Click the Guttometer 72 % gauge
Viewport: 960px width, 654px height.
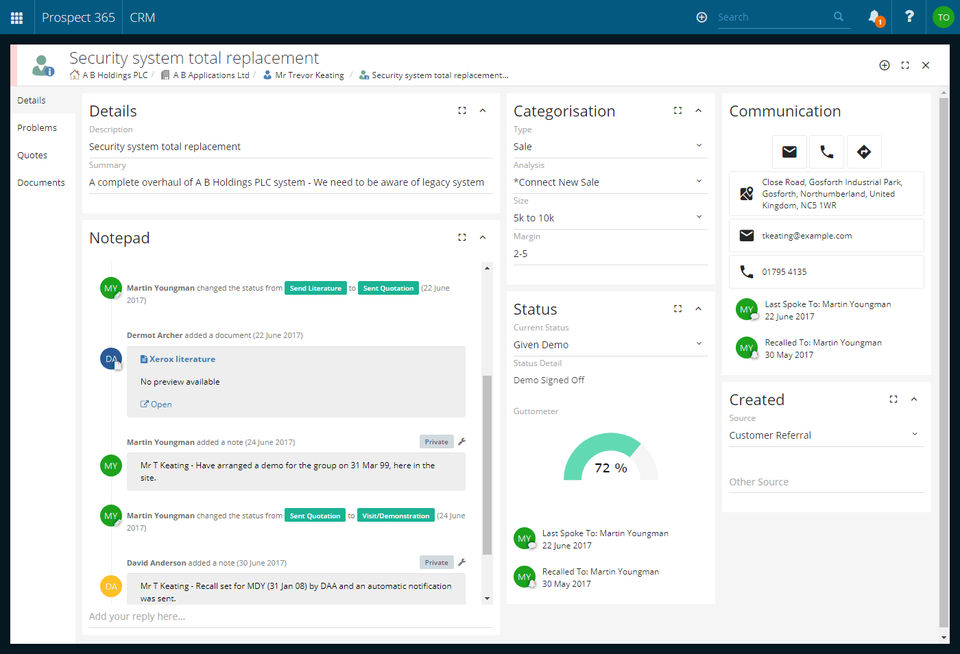click(610, 457)
